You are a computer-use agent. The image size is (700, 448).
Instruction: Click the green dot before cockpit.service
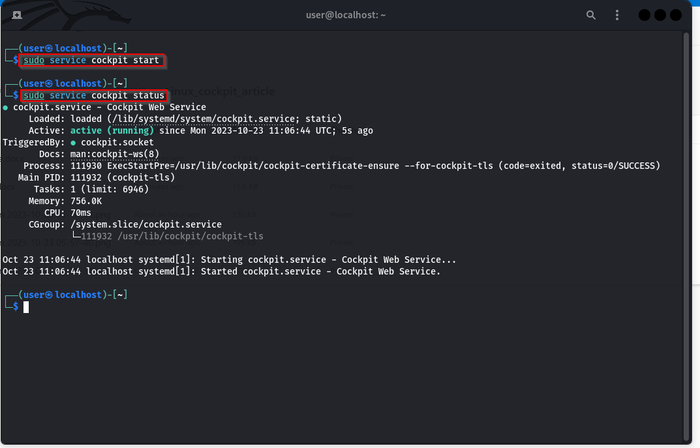[x=6, y=107]
